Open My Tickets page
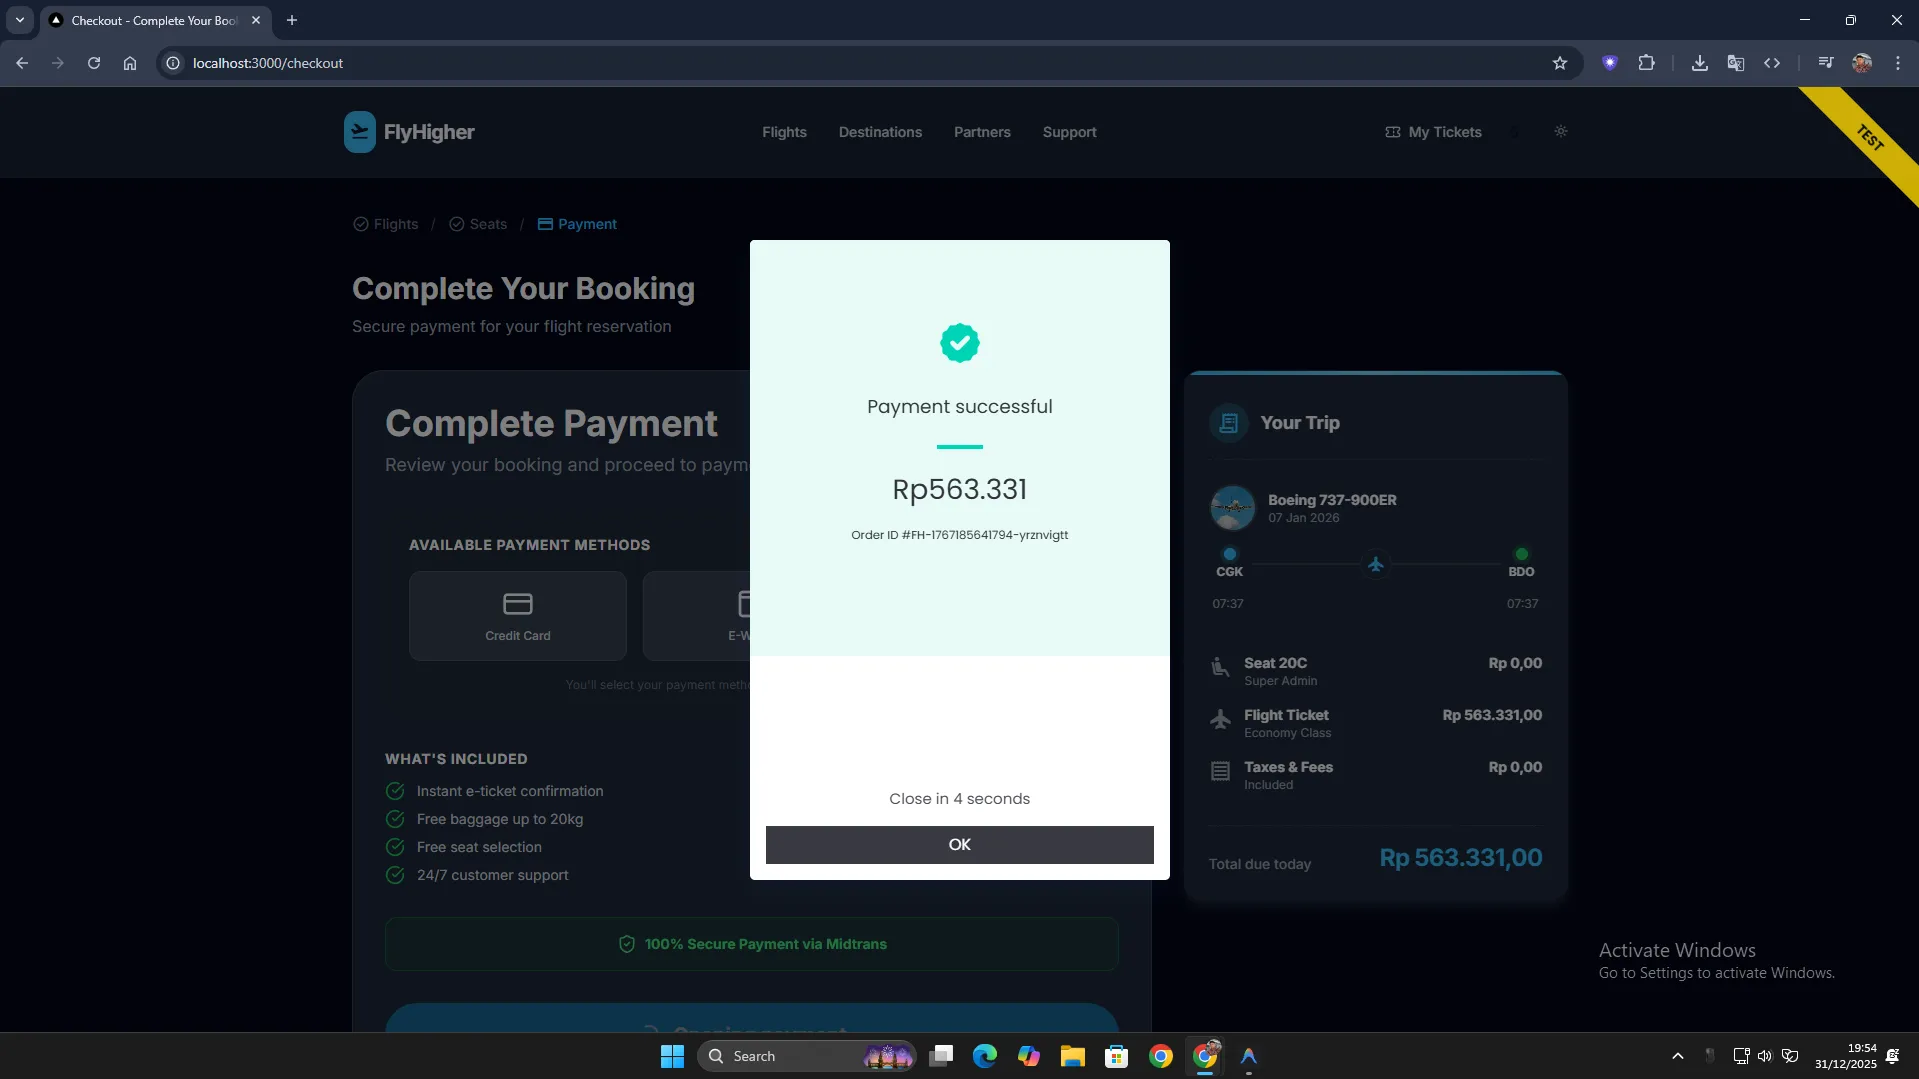This screenshot has height=1079, width=1919. tap(1432, 132)
